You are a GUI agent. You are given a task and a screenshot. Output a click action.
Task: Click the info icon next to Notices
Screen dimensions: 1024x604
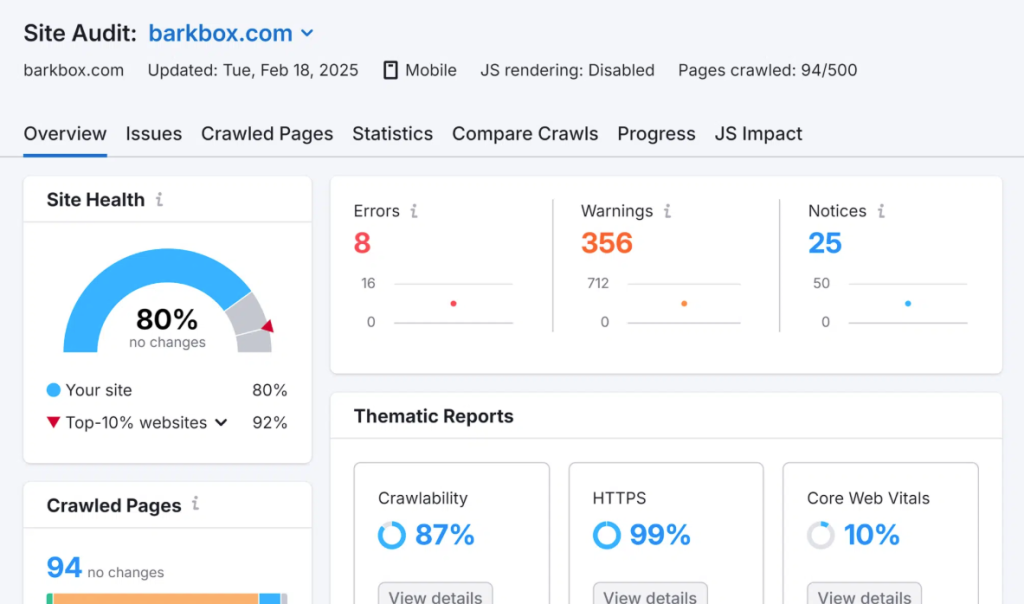tap(881, 211)
